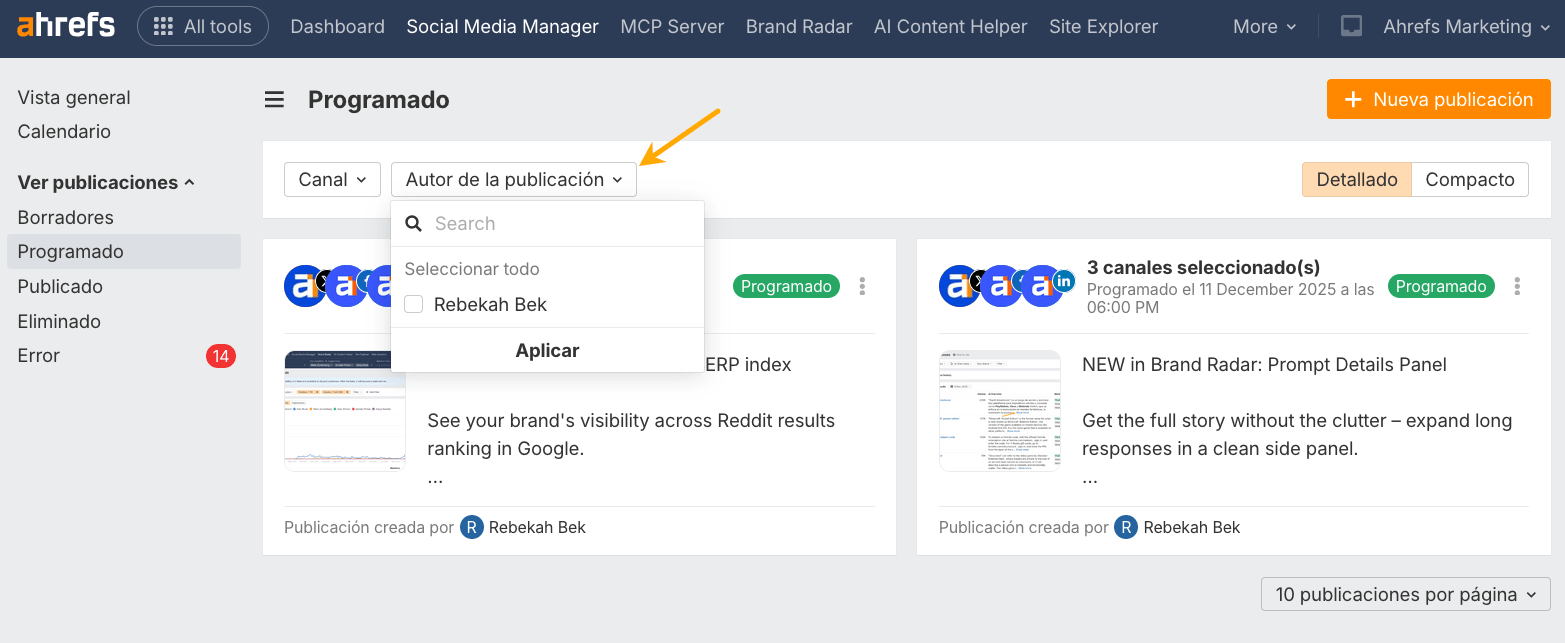Click the Error badge showing 14 in sidebar

220,356
